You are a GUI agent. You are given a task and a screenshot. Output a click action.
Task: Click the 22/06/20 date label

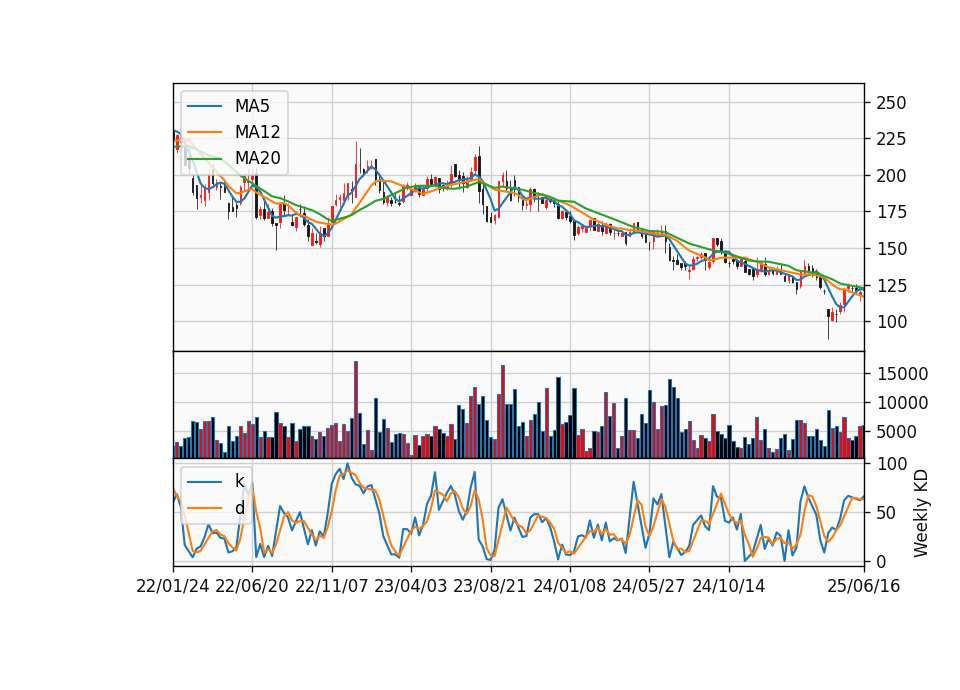pyautogui.click(x=252, y=586)
